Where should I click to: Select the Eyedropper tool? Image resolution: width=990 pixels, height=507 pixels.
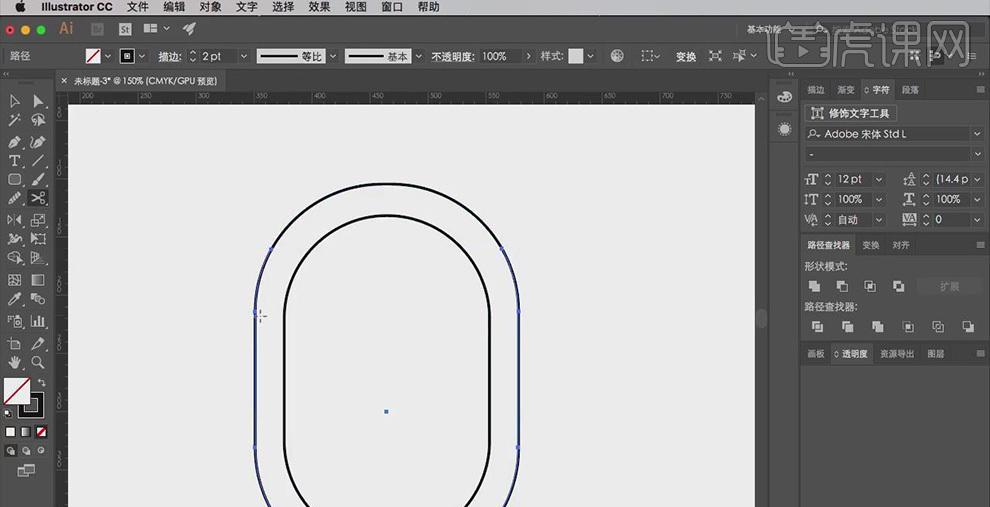pos(15,299)
